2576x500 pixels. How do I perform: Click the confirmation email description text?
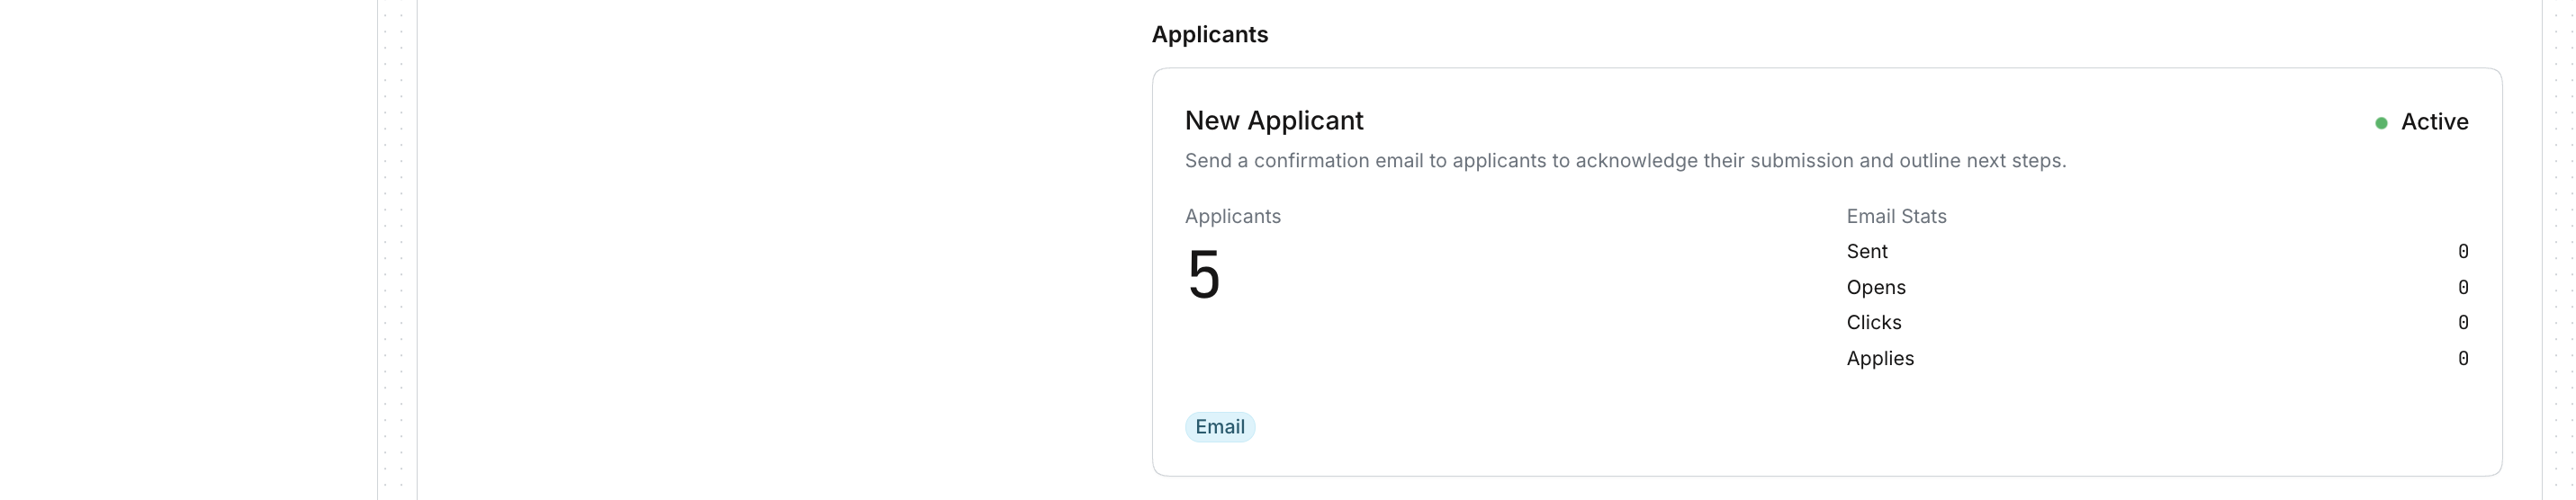1625,161
